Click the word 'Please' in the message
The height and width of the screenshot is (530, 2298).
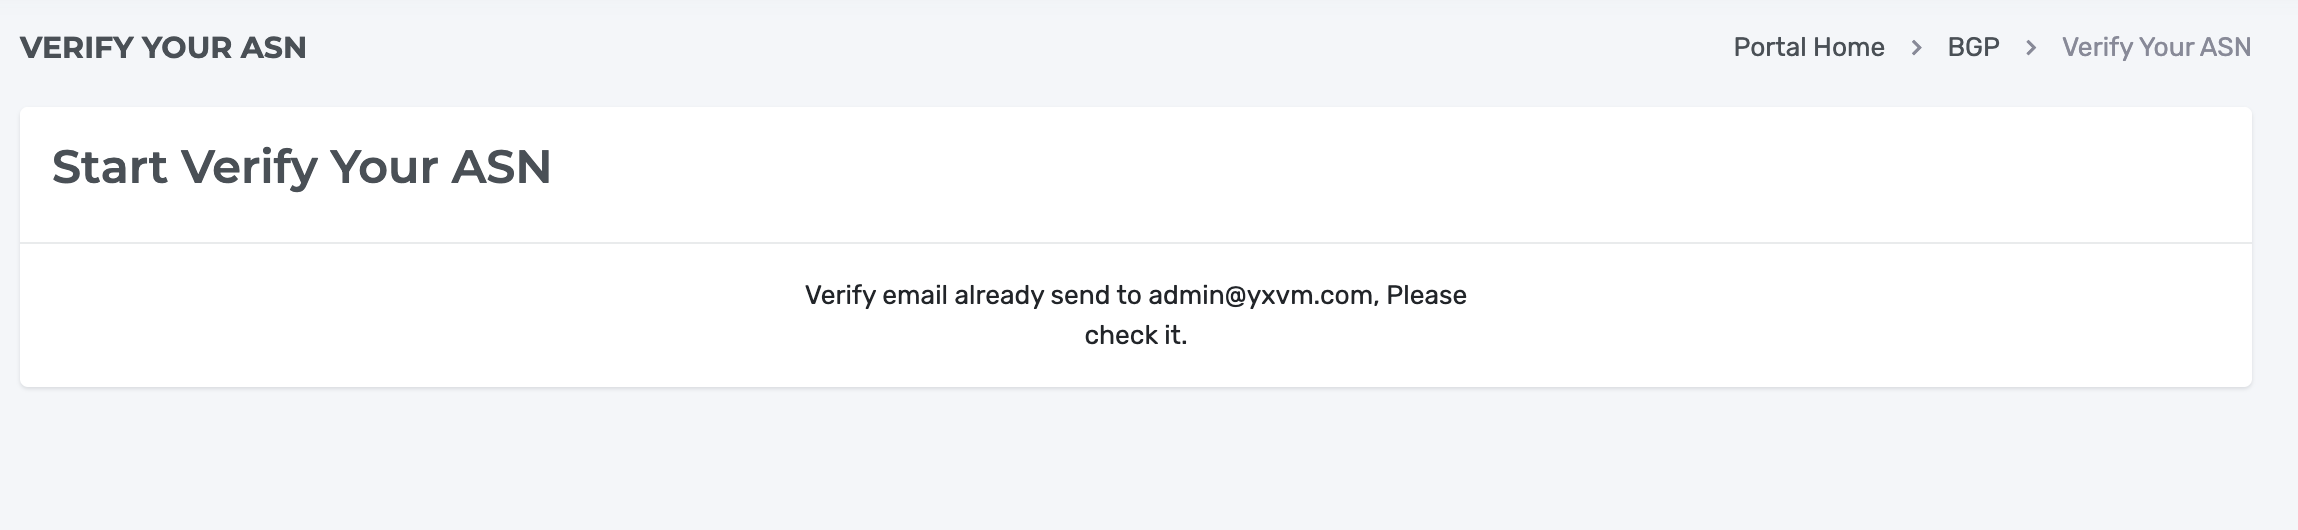click(x=1426, y=295)
